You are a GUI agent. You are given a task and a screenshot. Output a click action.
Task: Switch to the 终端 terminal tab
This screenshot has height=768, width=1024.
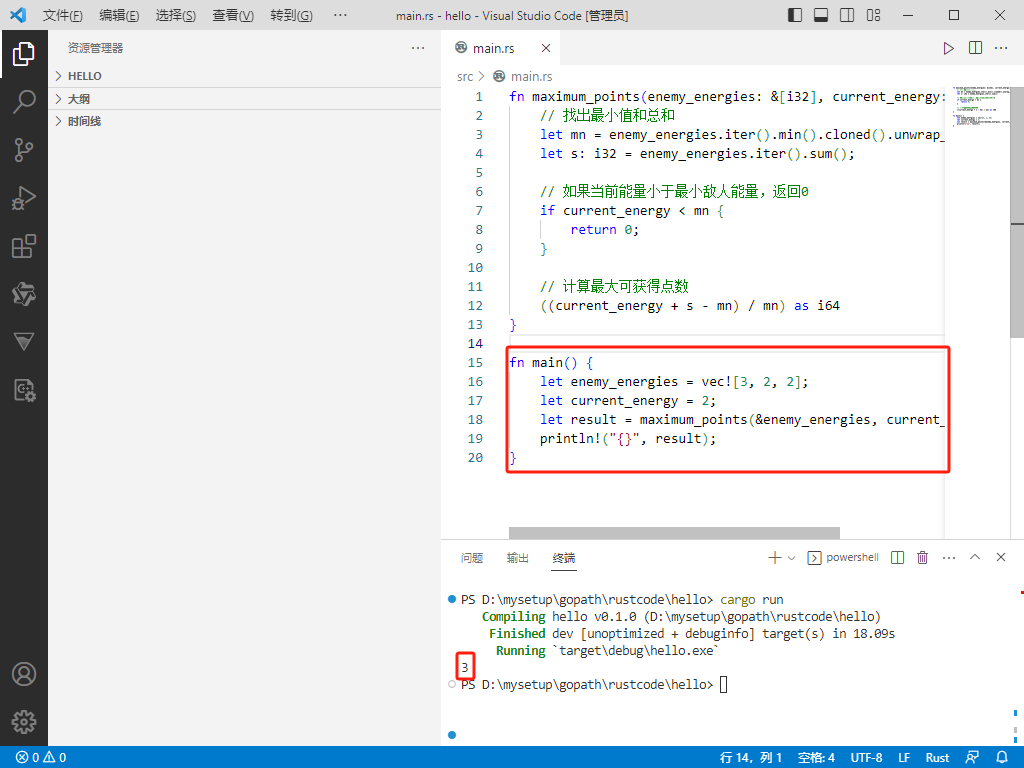tap(564, 558)
